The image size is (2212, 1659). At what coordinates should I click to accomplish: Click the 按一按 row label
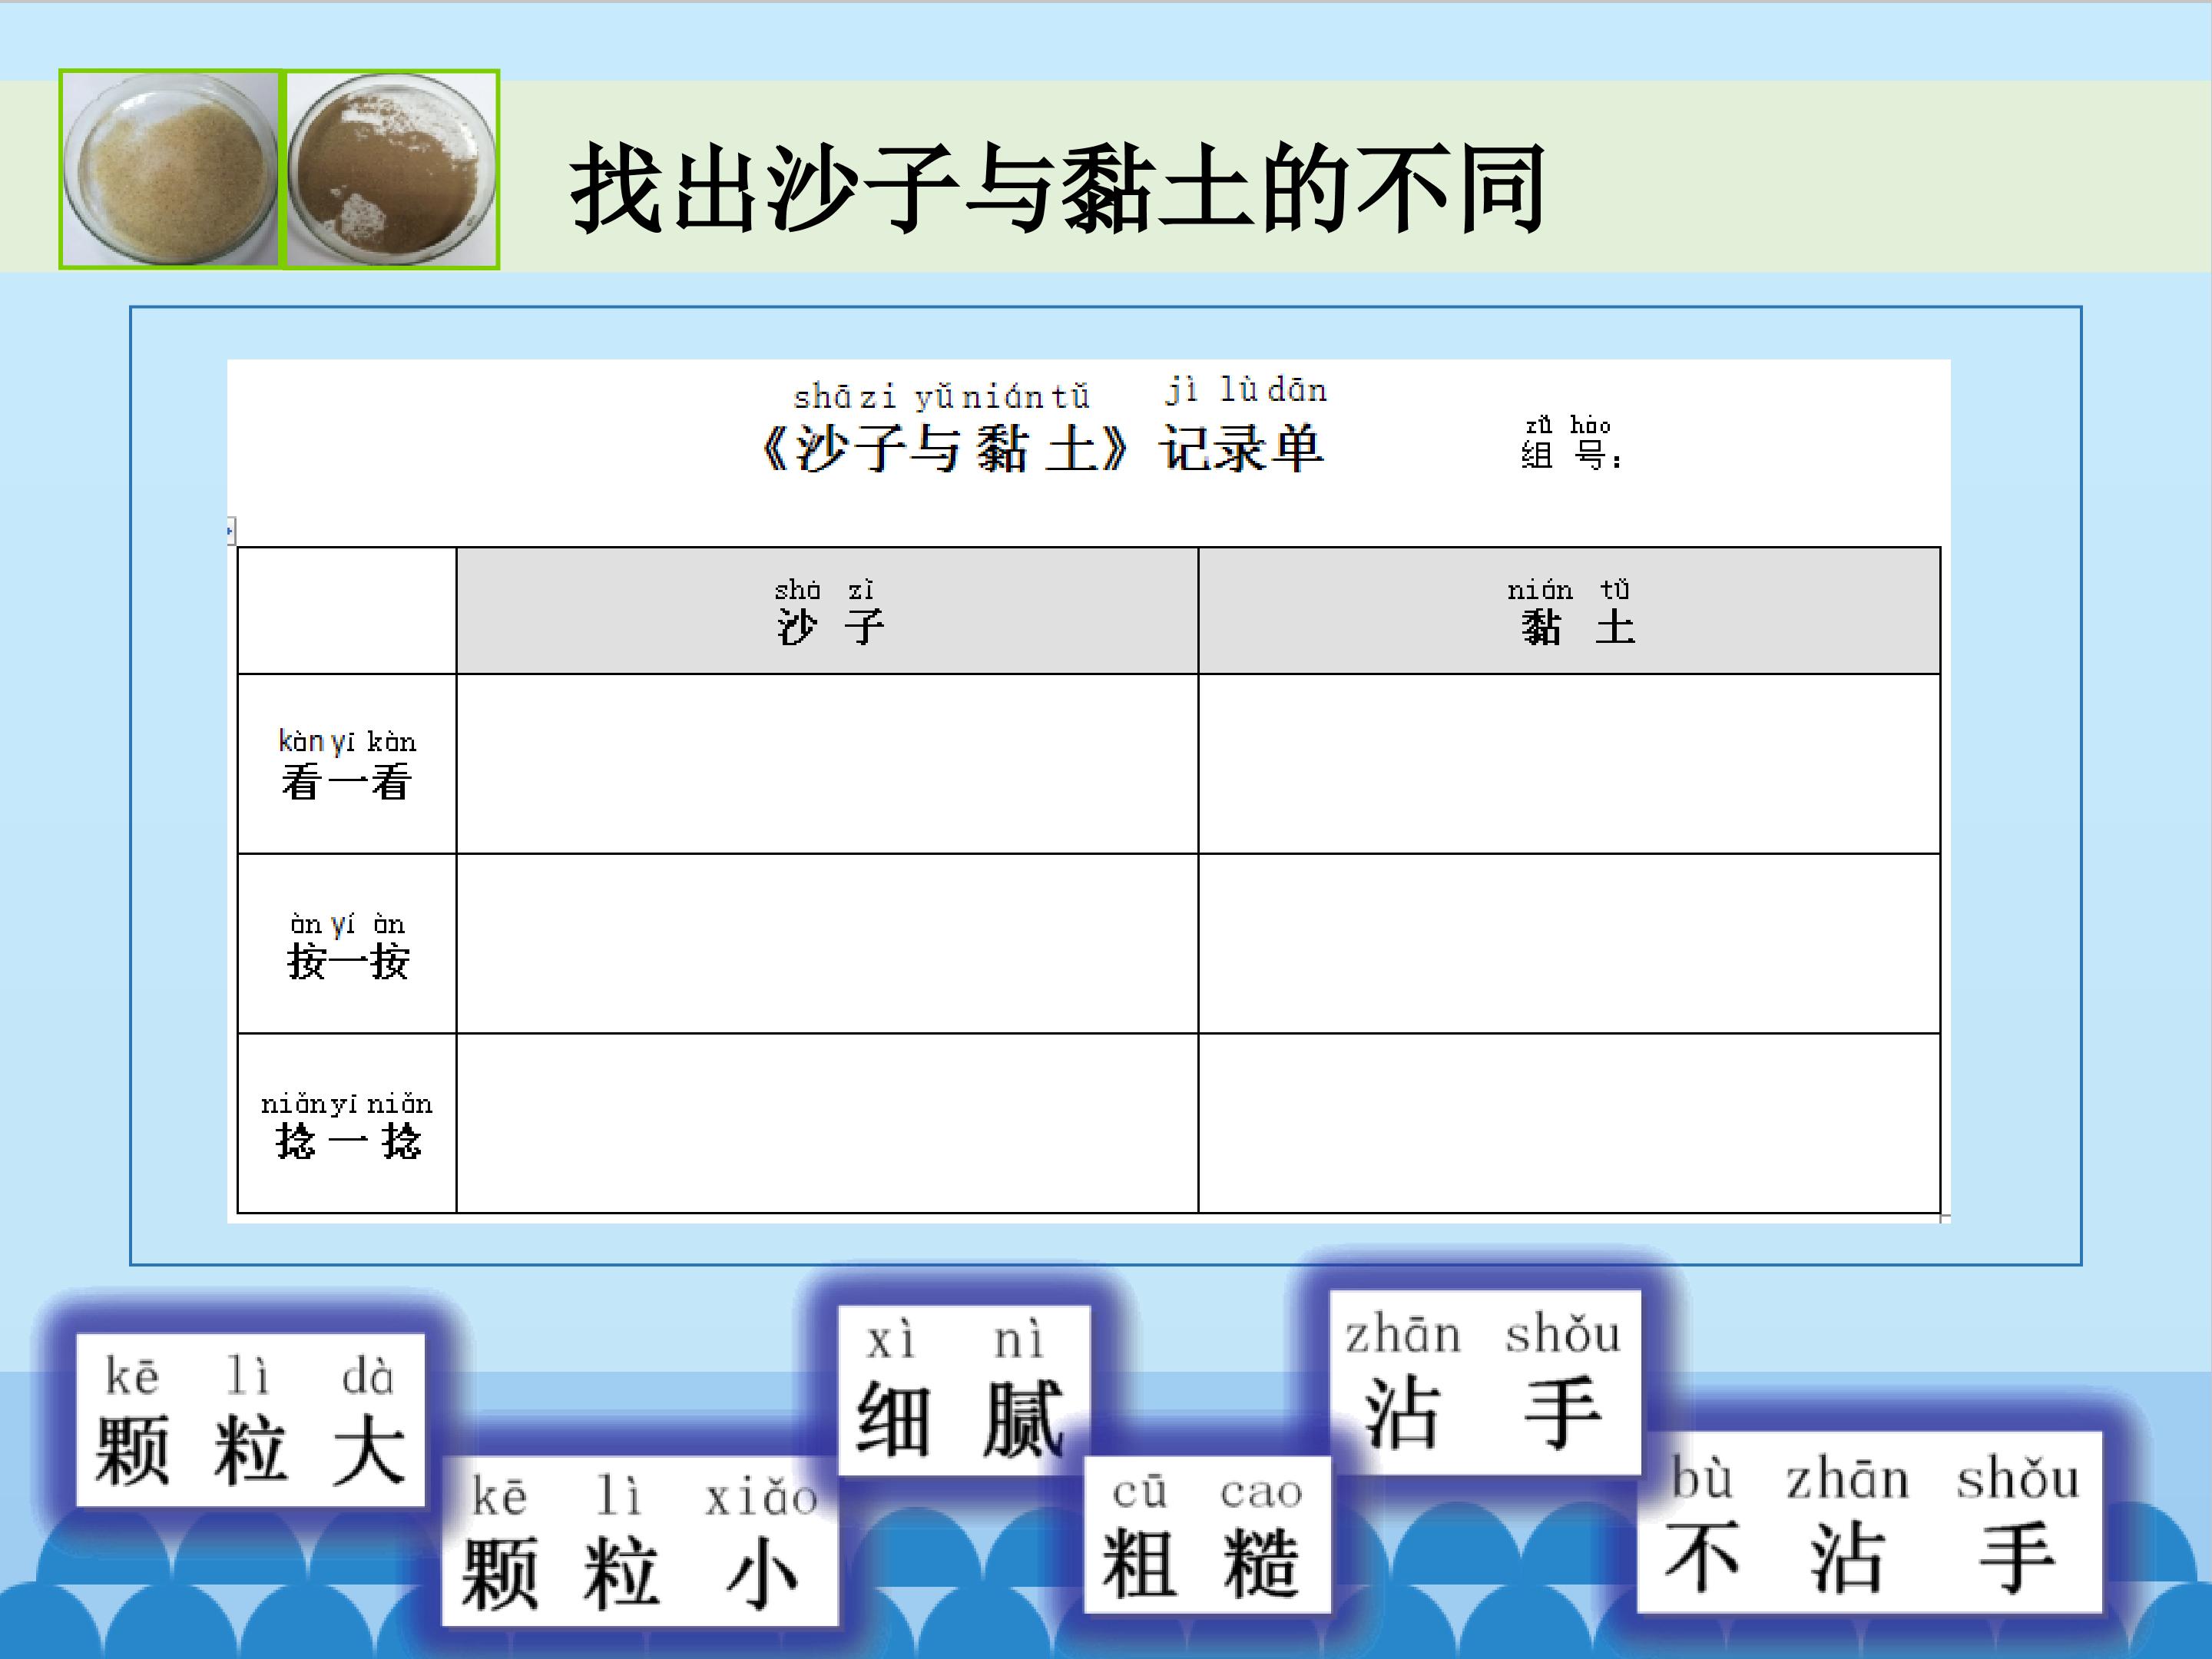point(346,944)
